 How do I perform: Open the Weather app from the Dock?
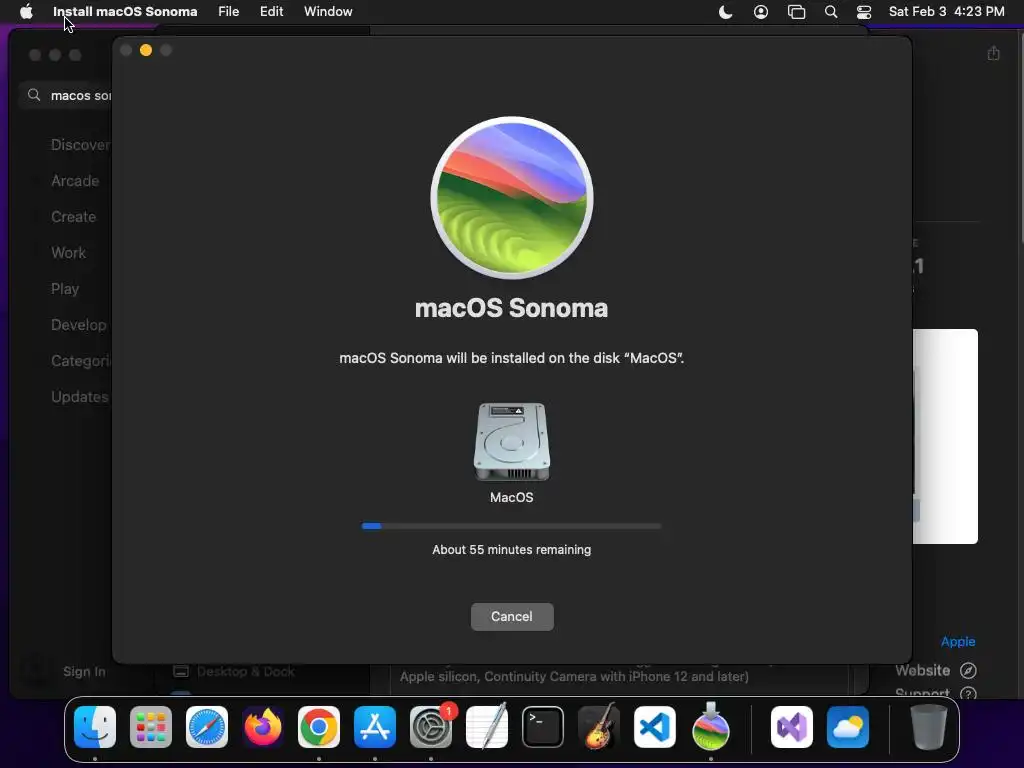(x=848, y=727)
